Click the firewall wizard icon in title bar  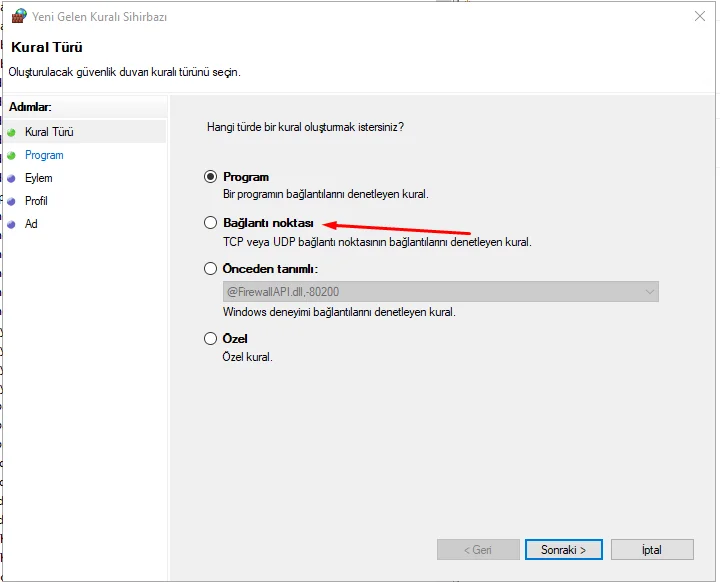coord(19,16)
